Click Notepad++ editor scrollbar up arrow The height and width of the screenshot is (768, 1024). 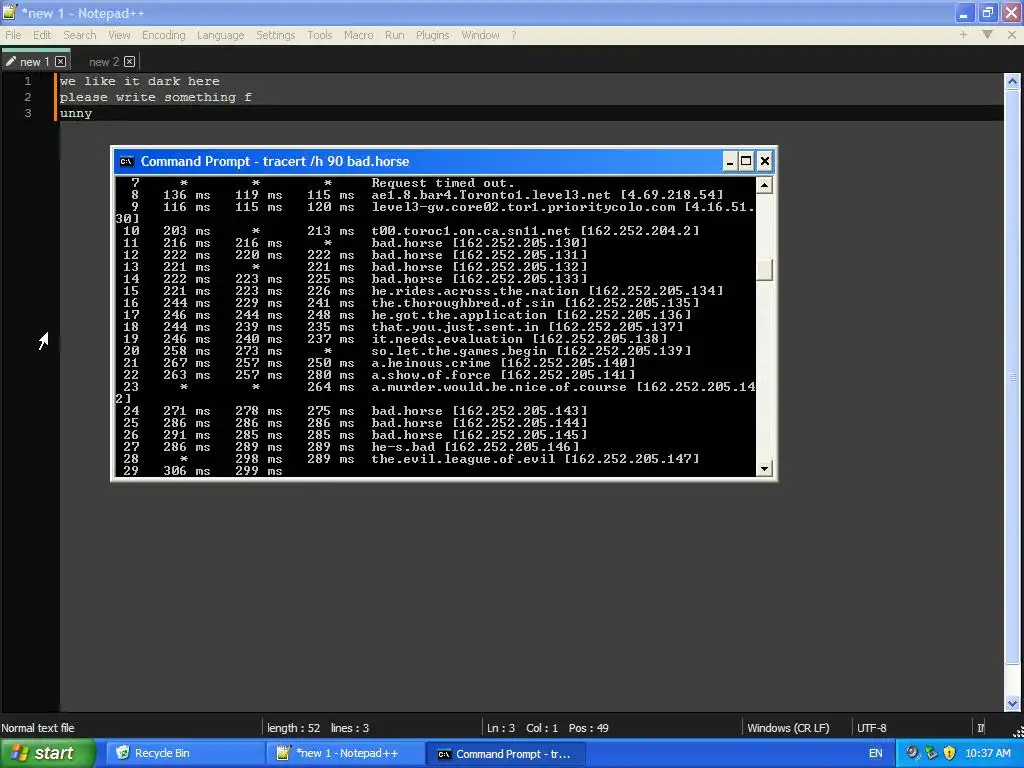[x=1012, y=82]
